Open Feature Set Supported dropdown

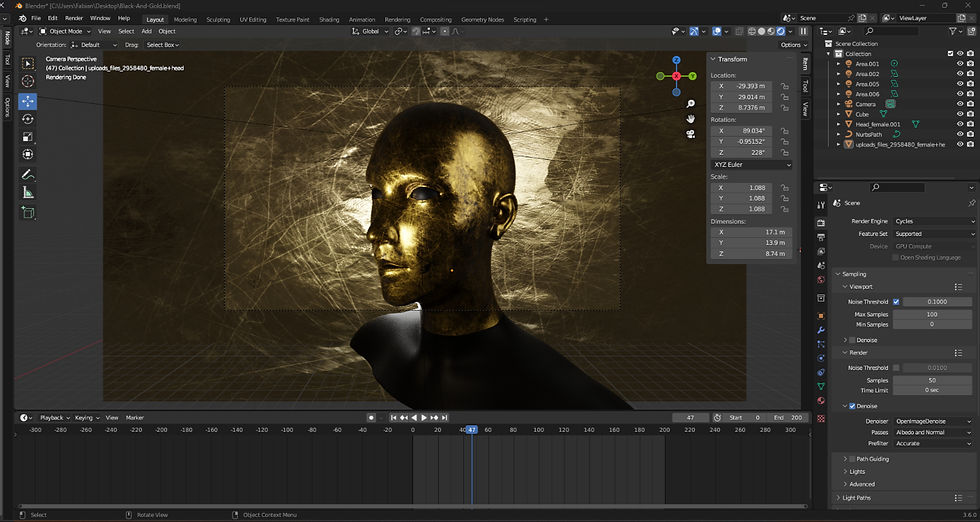[x=934, y=234]
